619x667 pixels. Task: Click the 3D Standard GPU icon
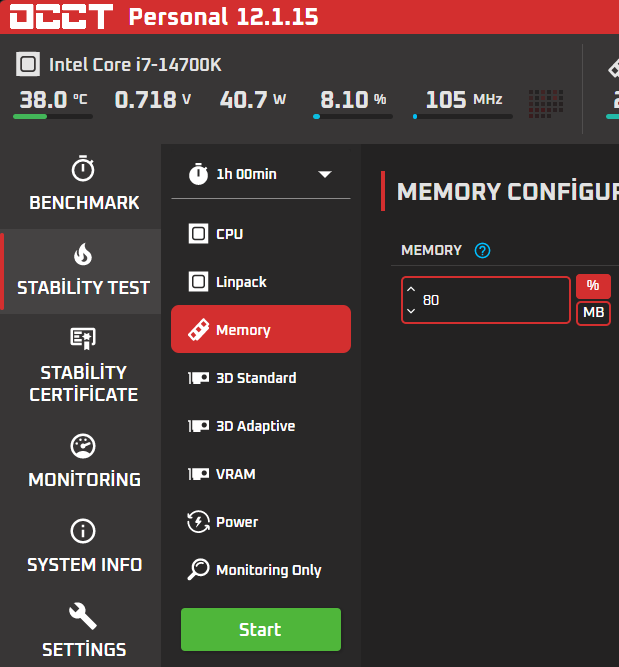tap(198, 378)
